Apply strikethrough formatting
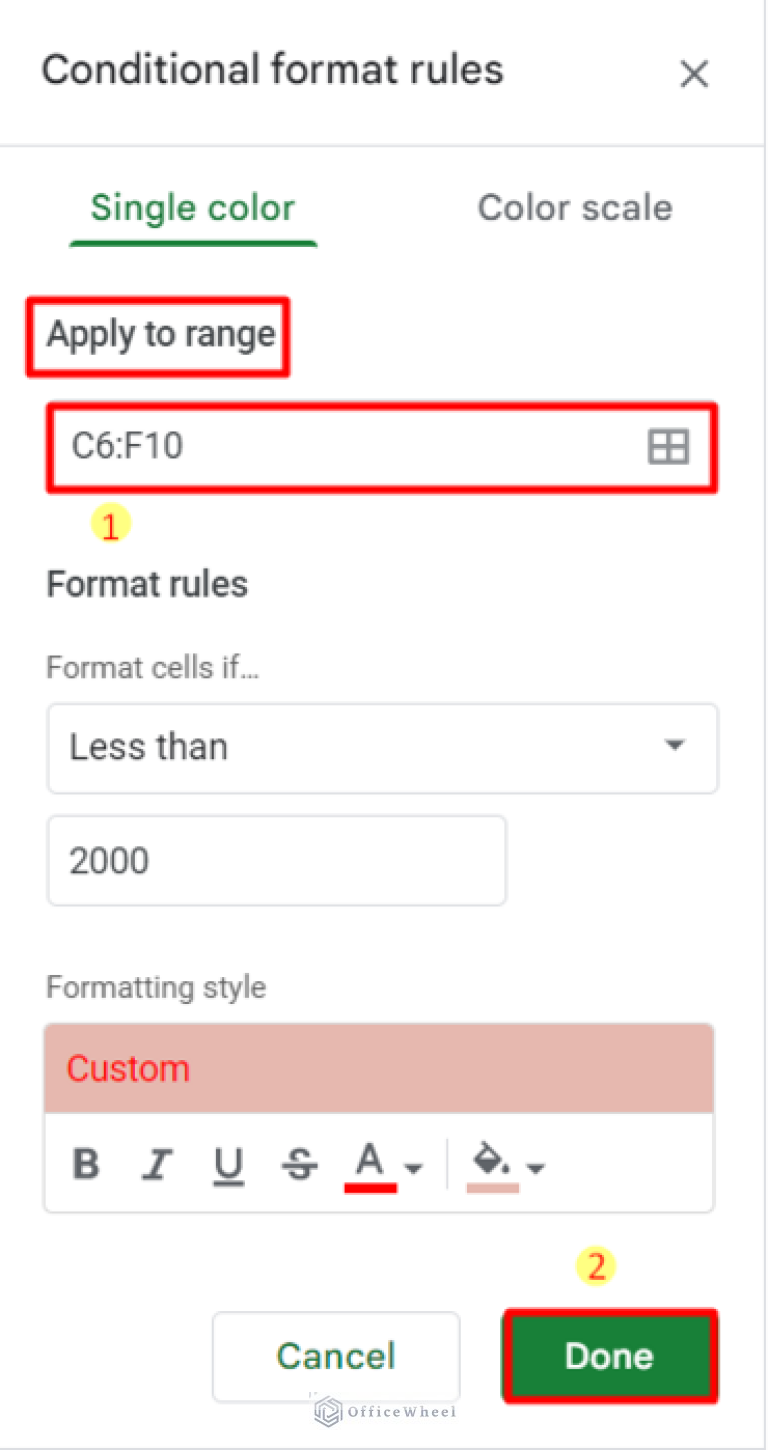 [x=299, y=1163]
